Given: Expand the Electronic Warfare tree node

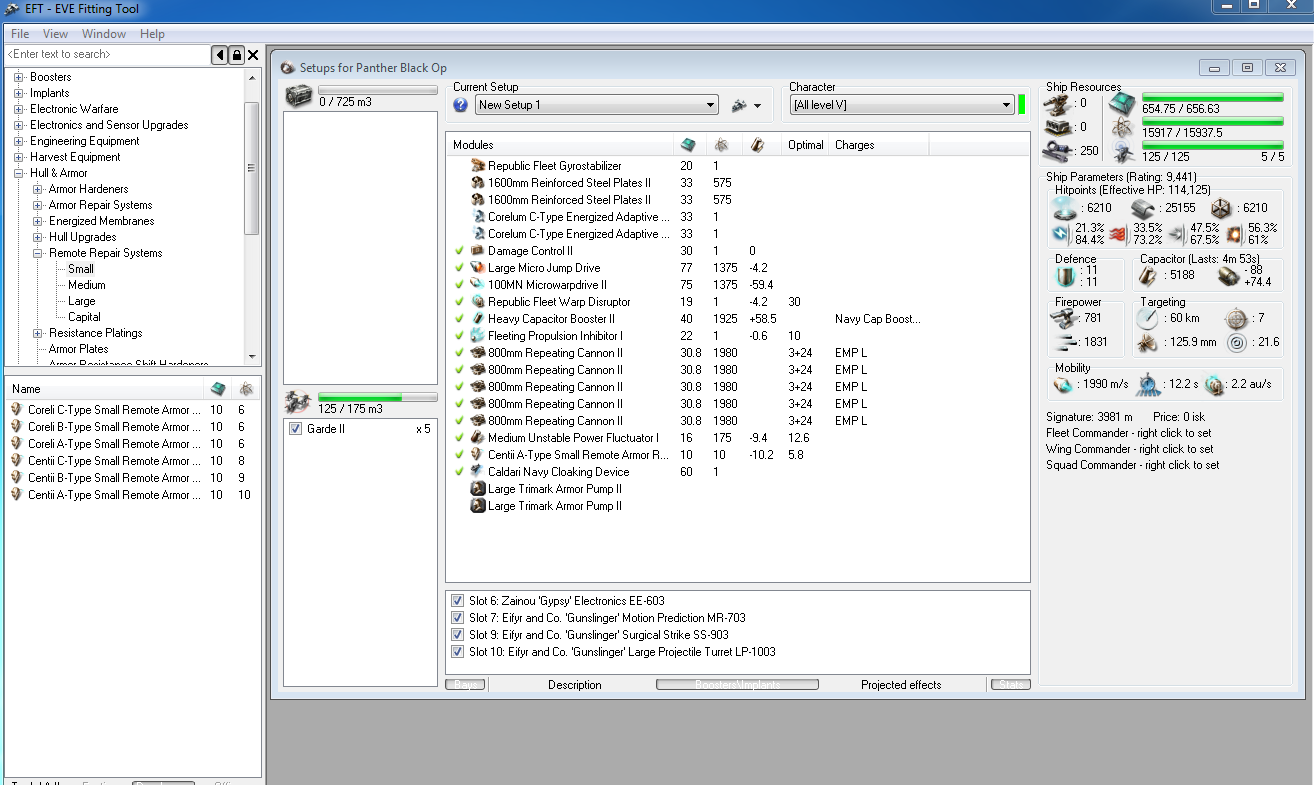Looking at the screenshot, I should pyautogui.click(x=18, y=109).
